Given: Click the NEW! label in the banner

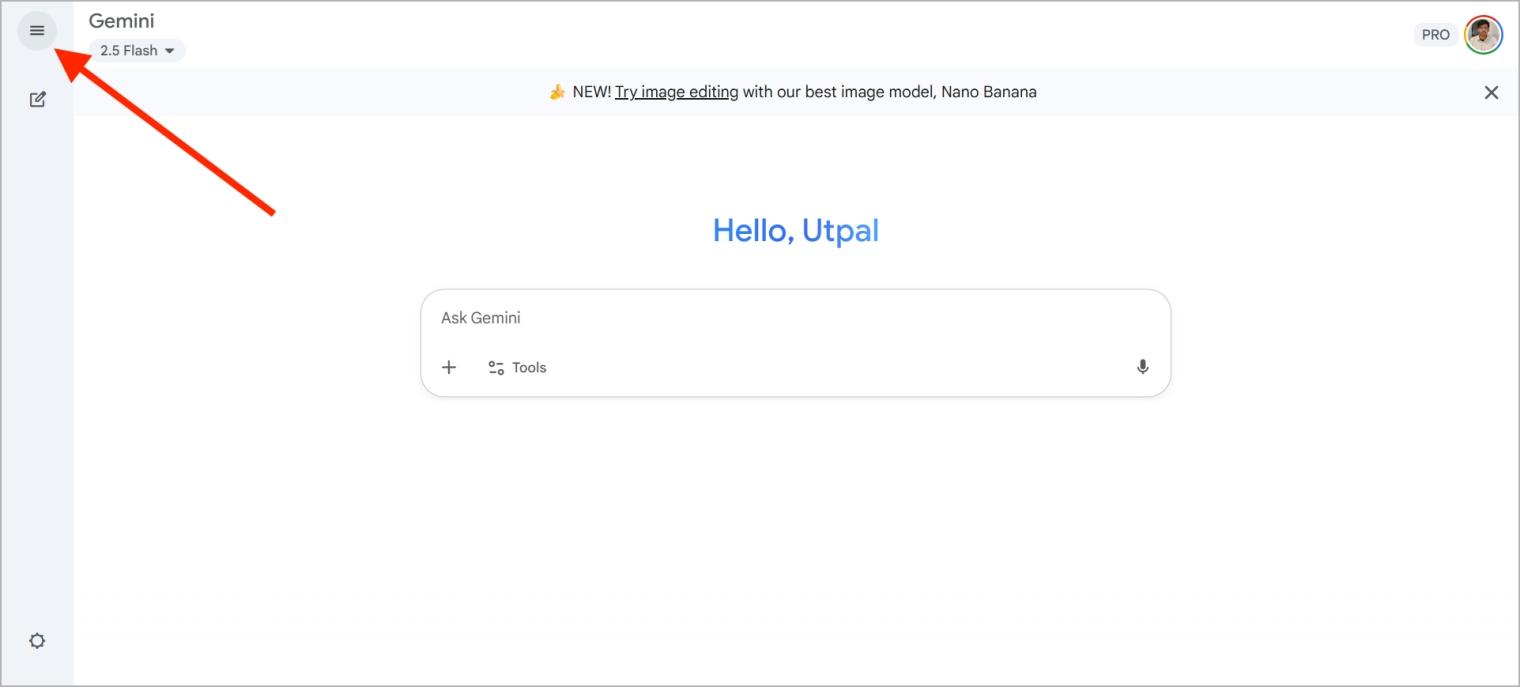Looking at the screenshot, I should point(591,92).
